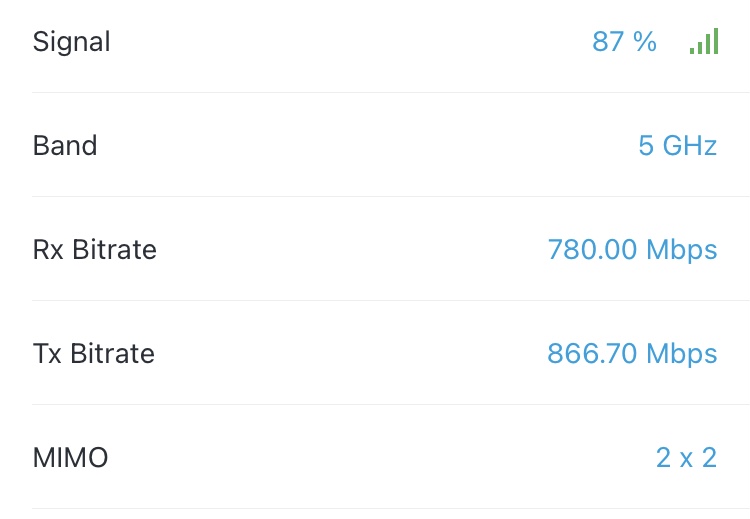The width and height of the screenshot is (750, 519).
Task: Tap the GHz unit in the Band row
Action: [690, 145]
